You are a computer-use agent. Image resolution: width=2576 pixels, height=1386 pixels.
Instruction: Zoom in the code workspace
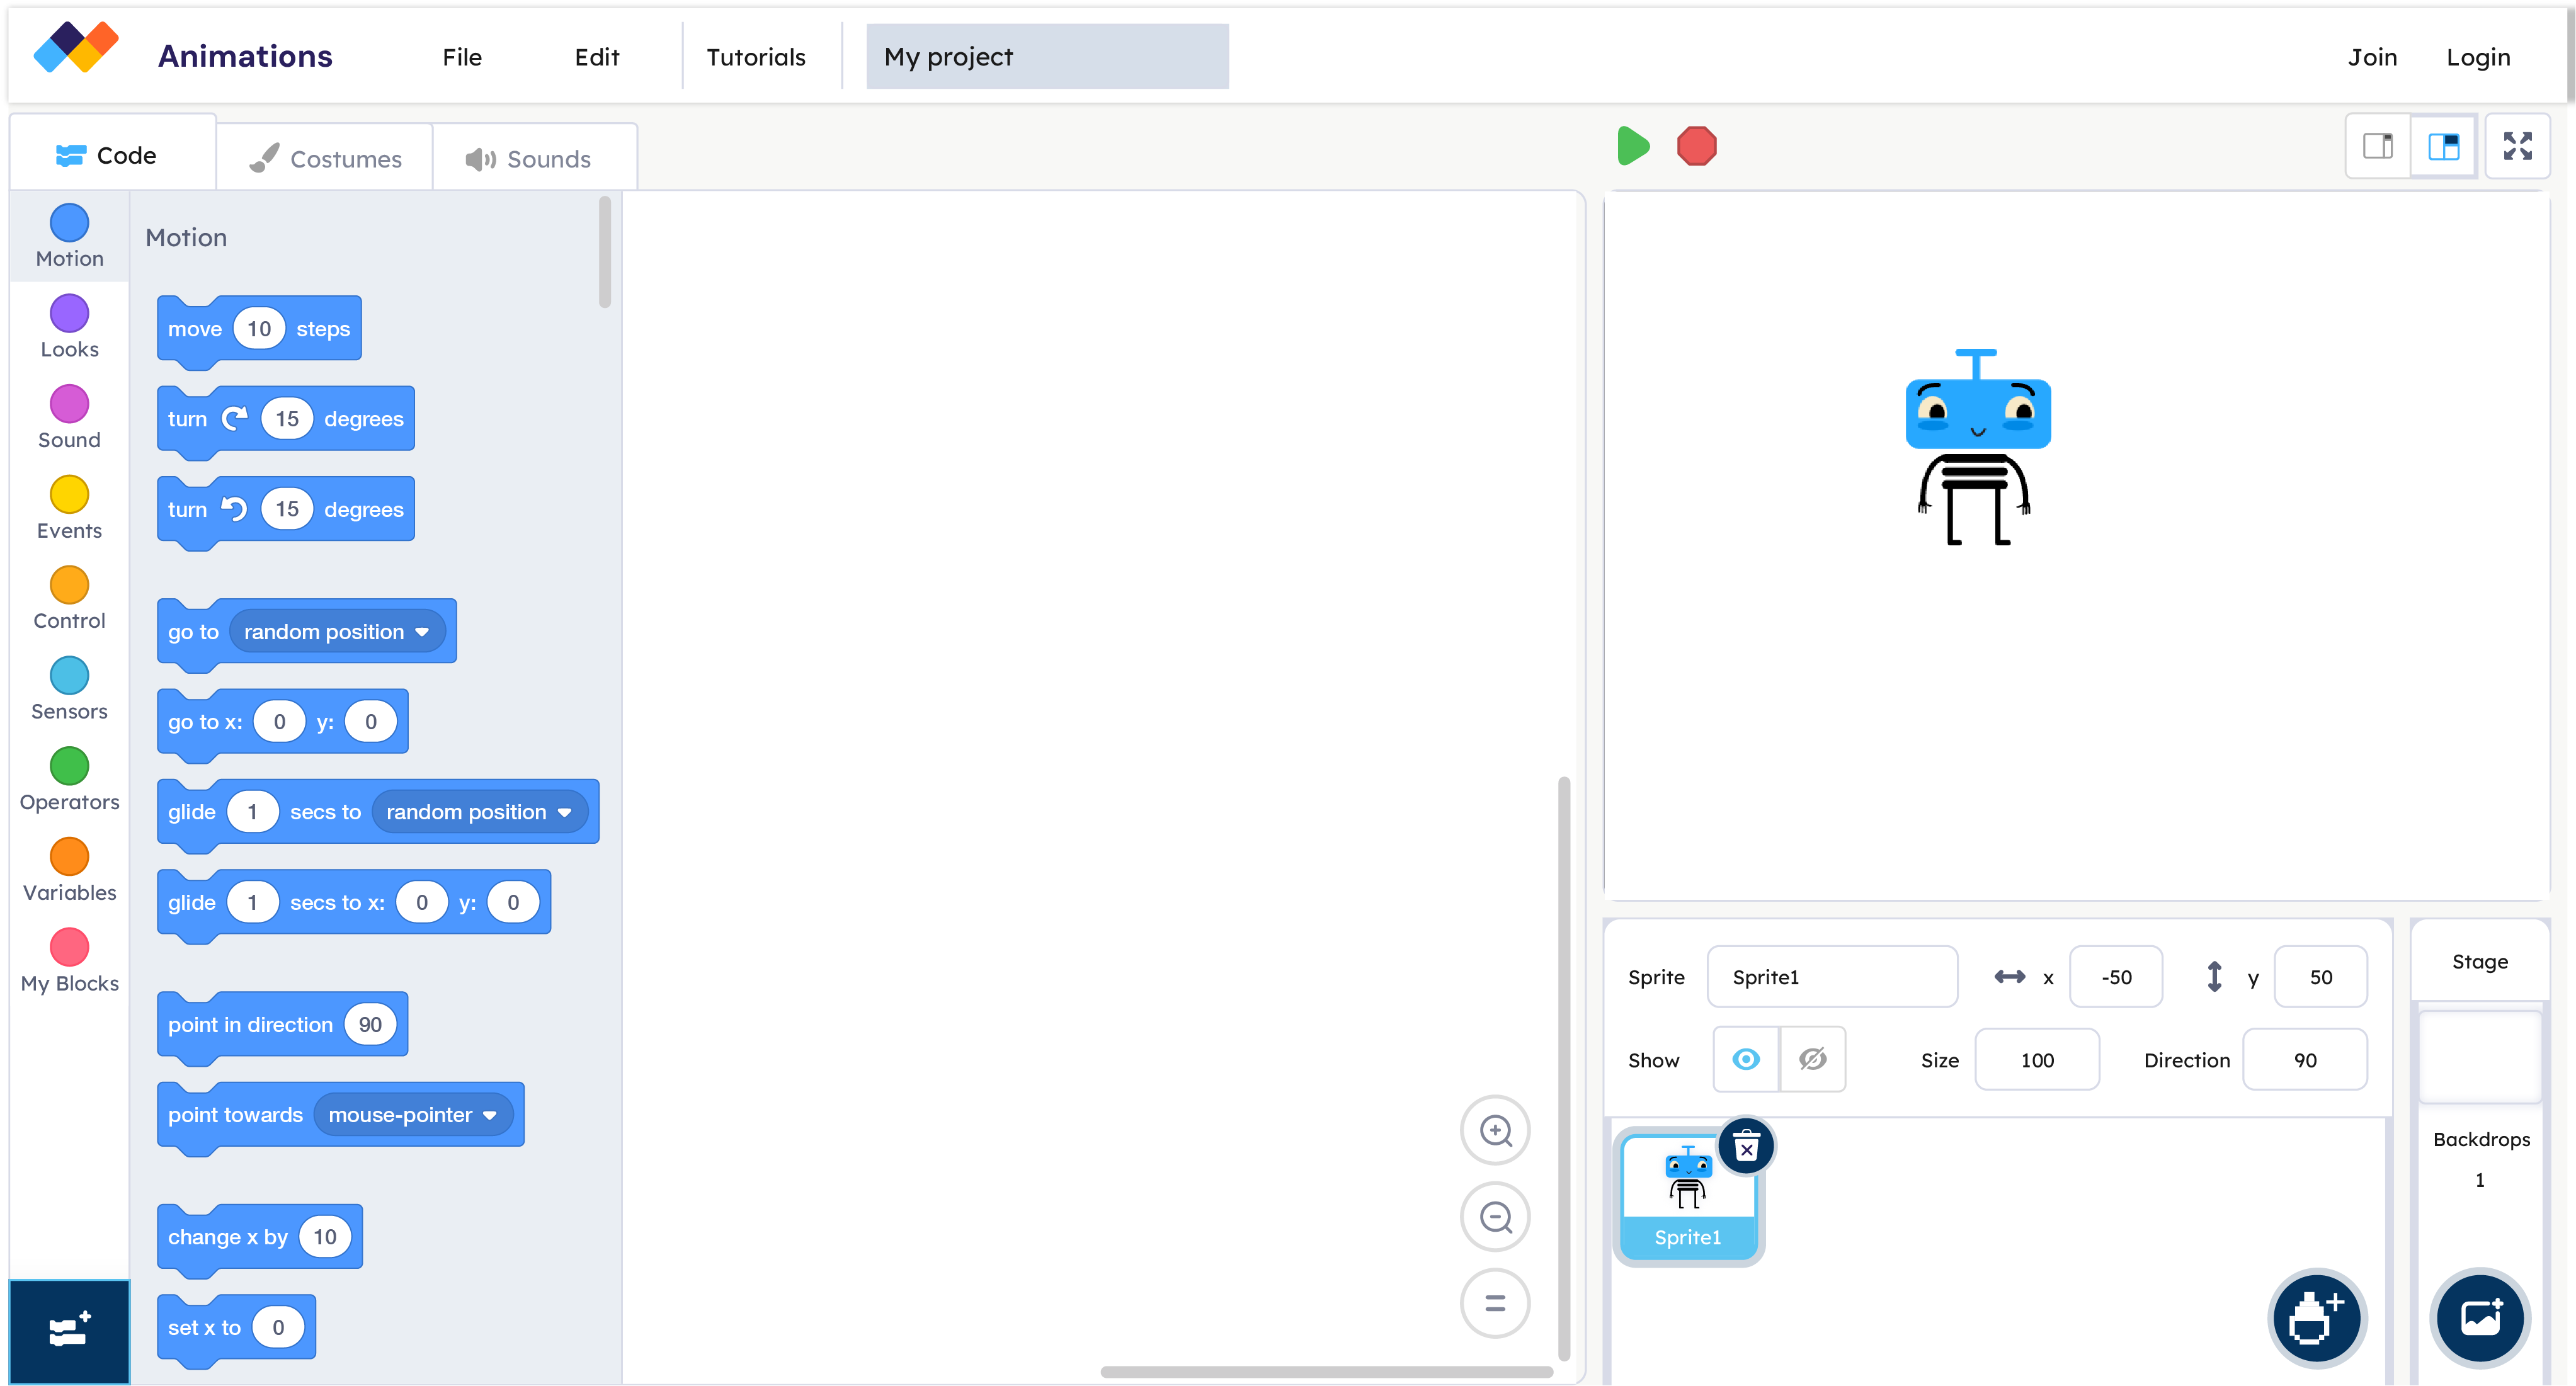[1495, 1130]
